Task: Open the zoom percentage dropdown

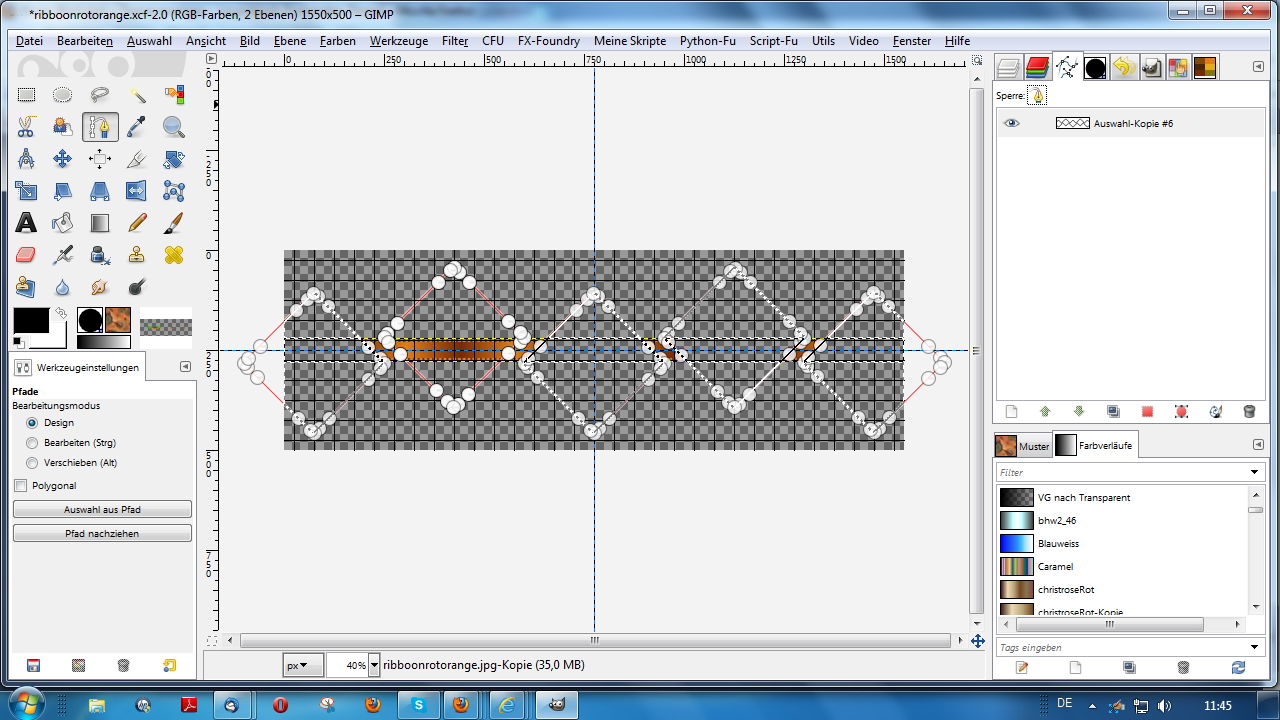Action: (375, 665)
